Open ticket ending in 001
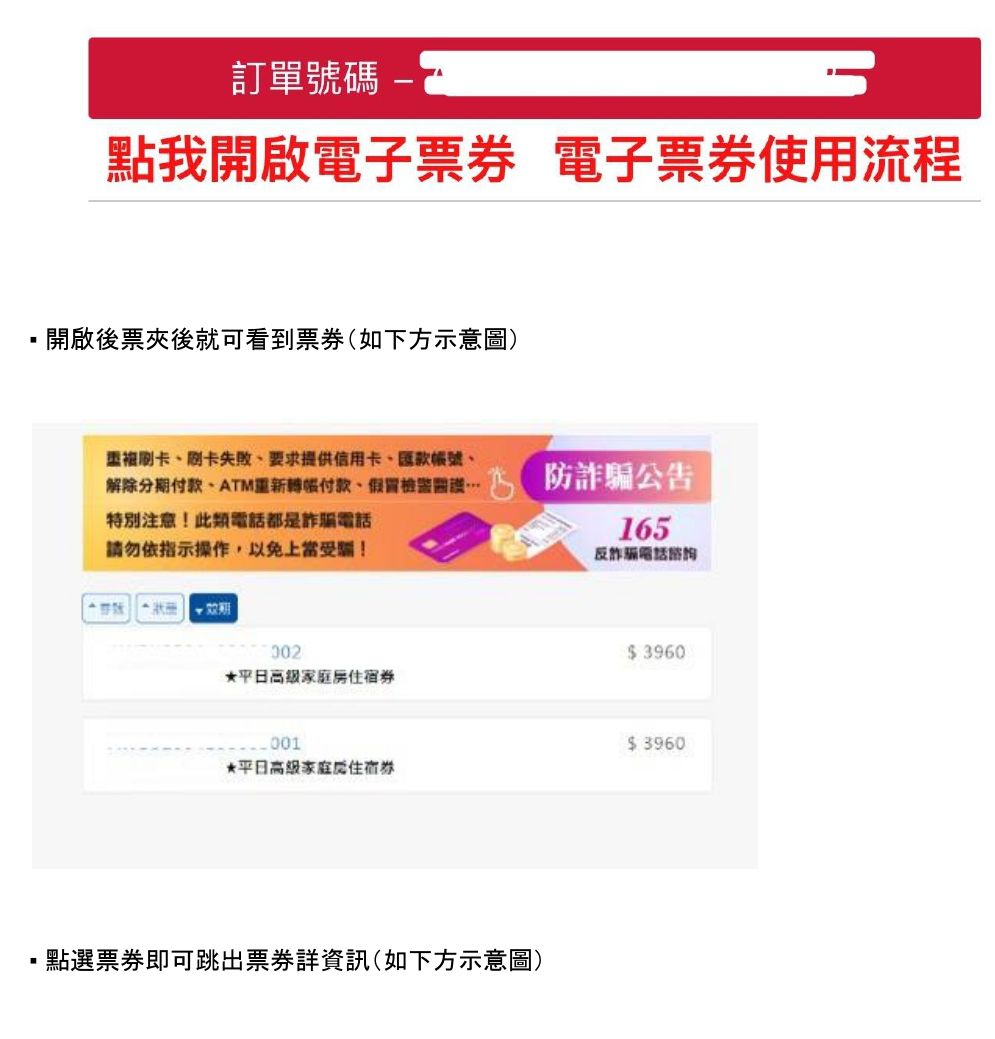Viewport: 995px width, 1039px height. coord(397,755)
